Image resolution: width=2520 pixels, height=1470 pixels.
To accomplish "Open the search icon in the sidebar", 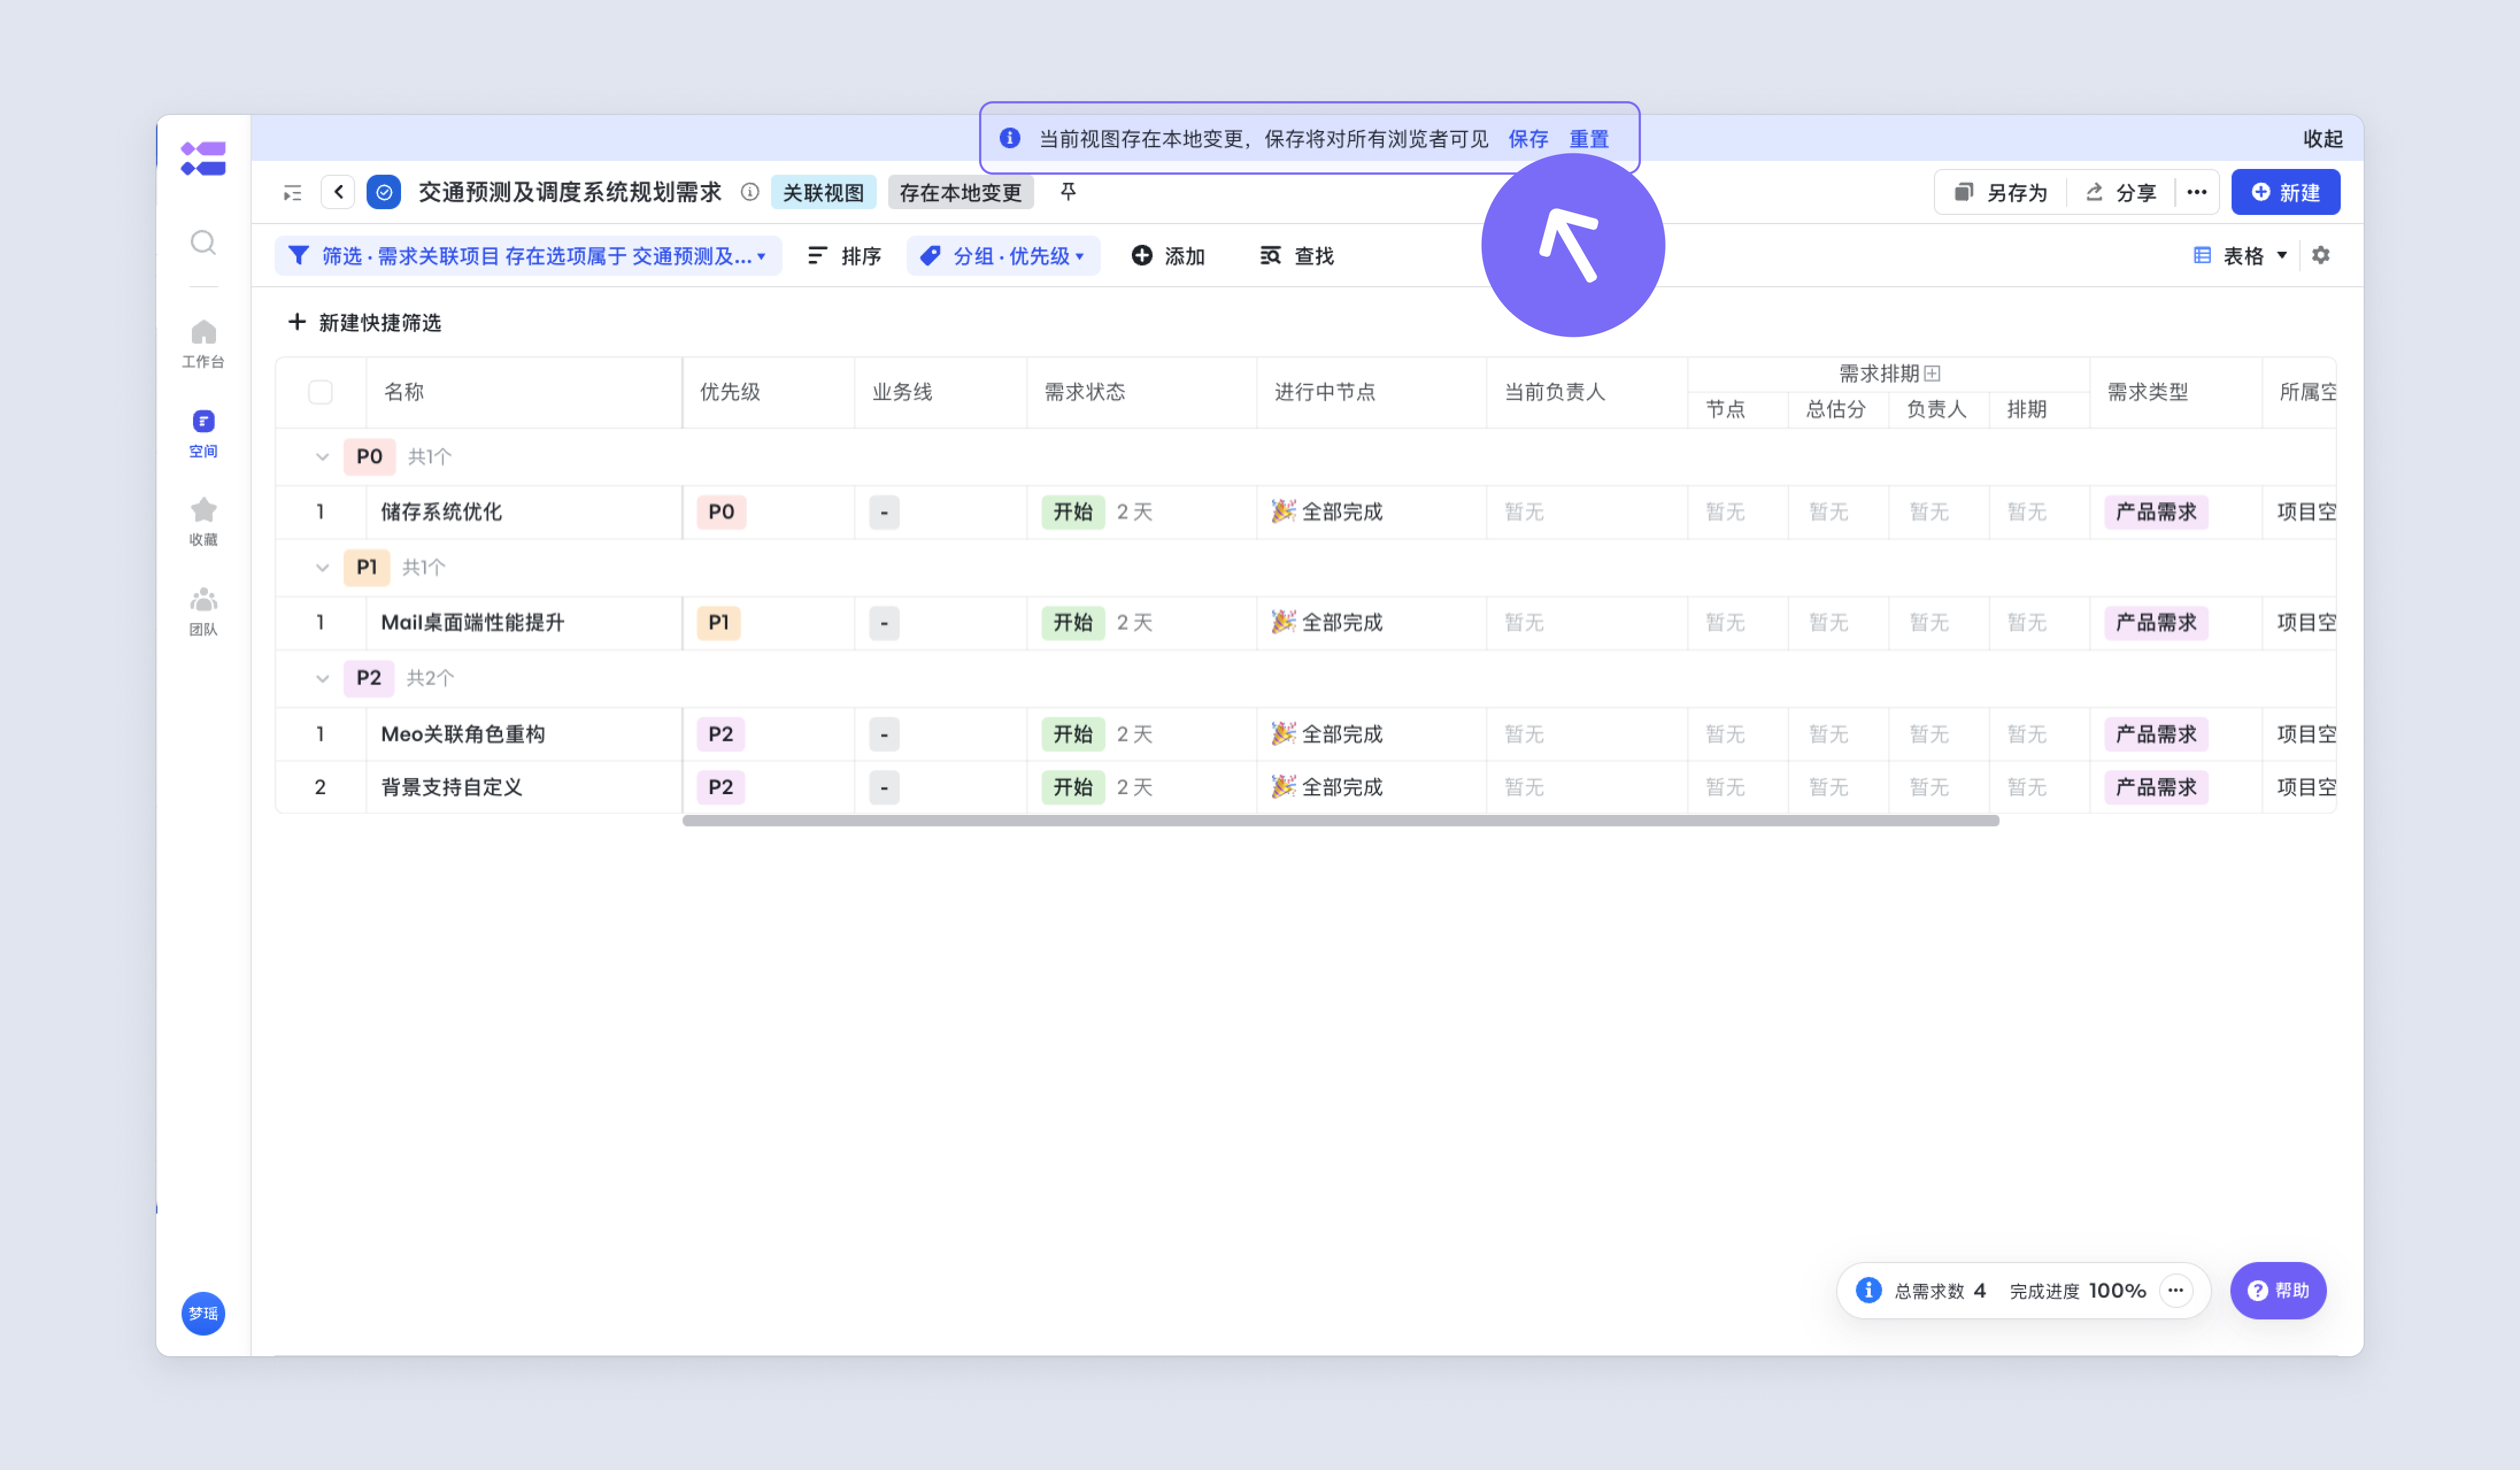I will 203,242.
